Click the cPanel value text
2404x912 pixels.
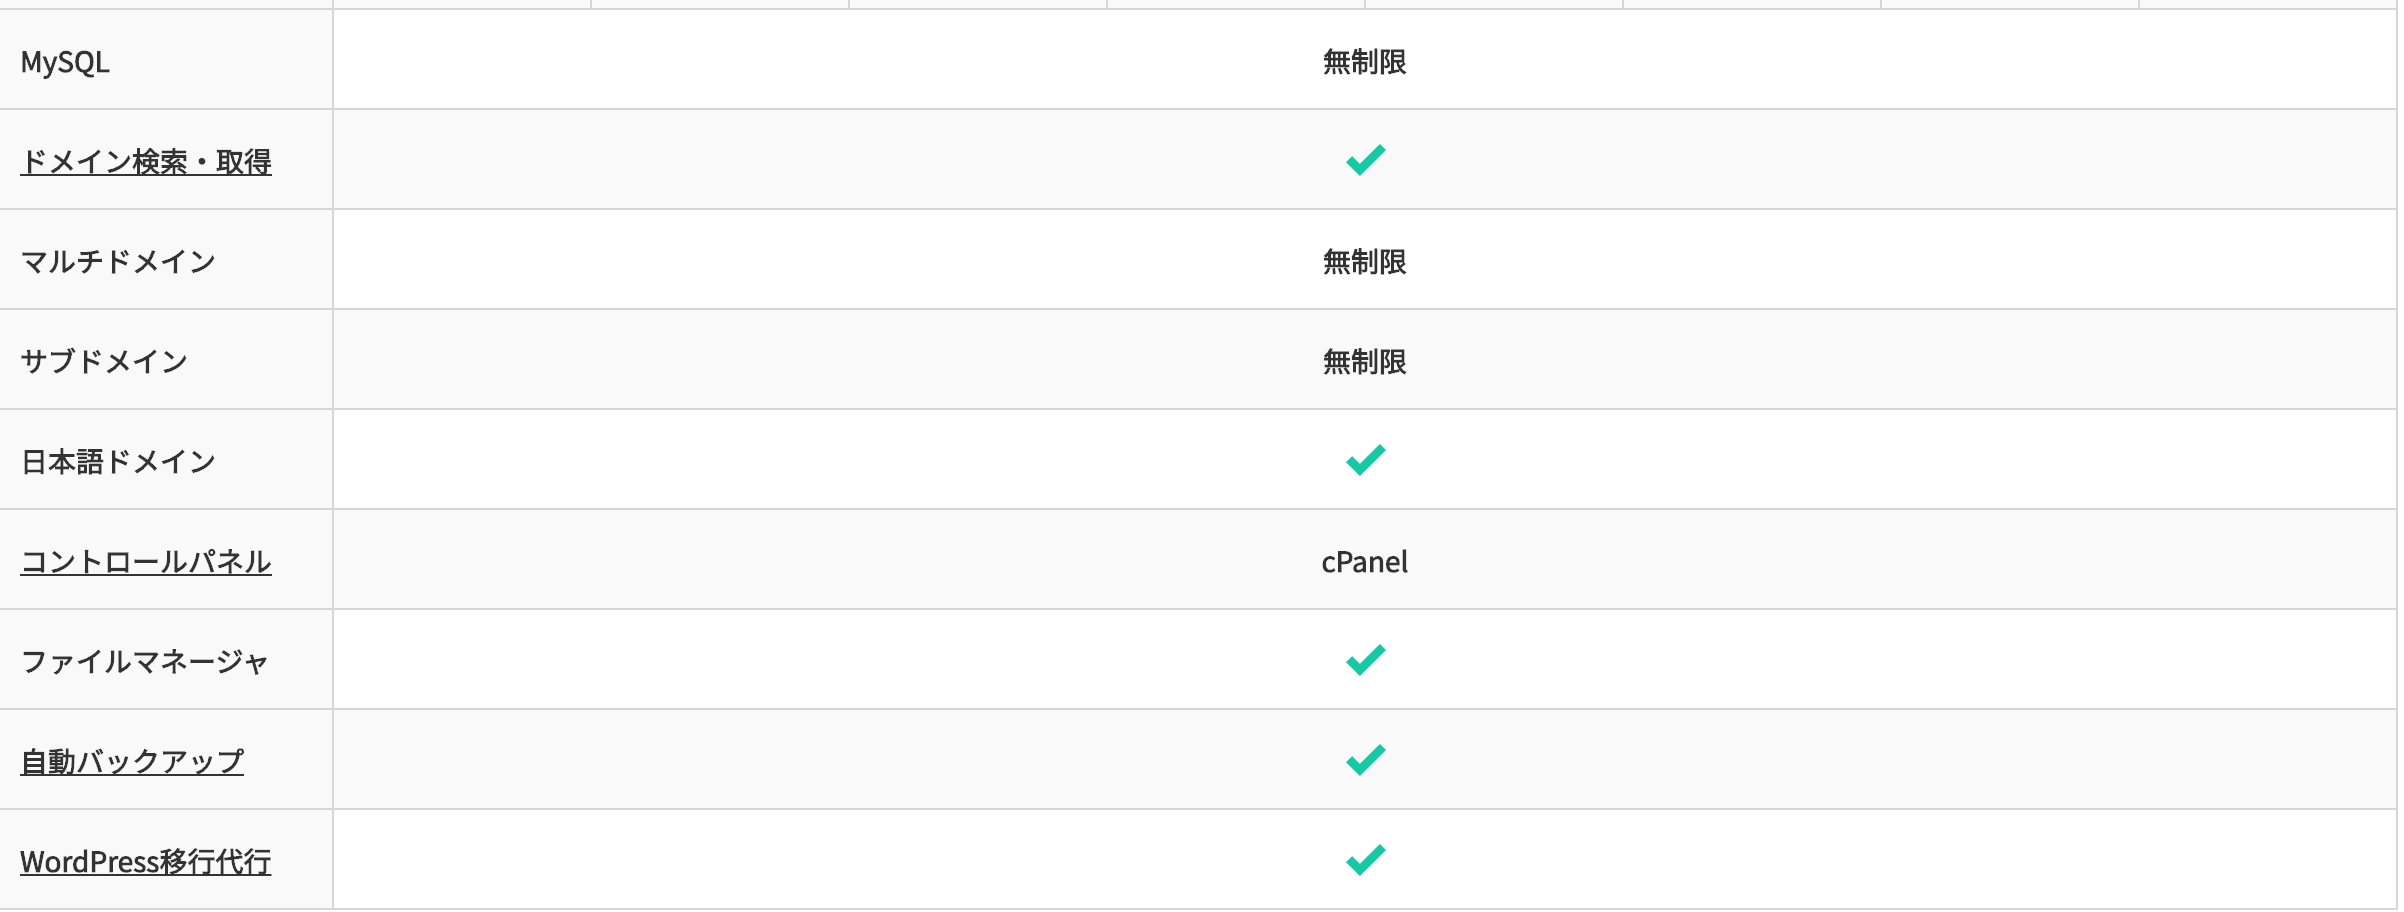click(x=1364, y=562)
